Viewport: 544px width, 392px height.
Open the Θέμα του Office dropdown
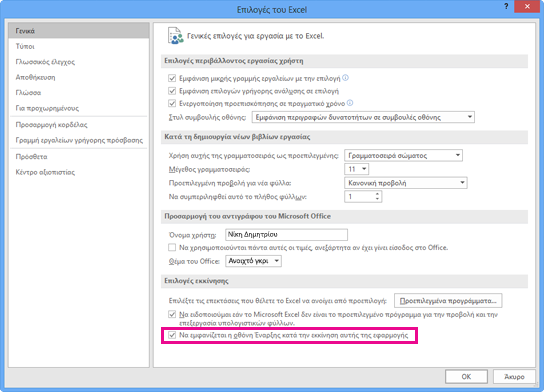click(x=253, y=261)
